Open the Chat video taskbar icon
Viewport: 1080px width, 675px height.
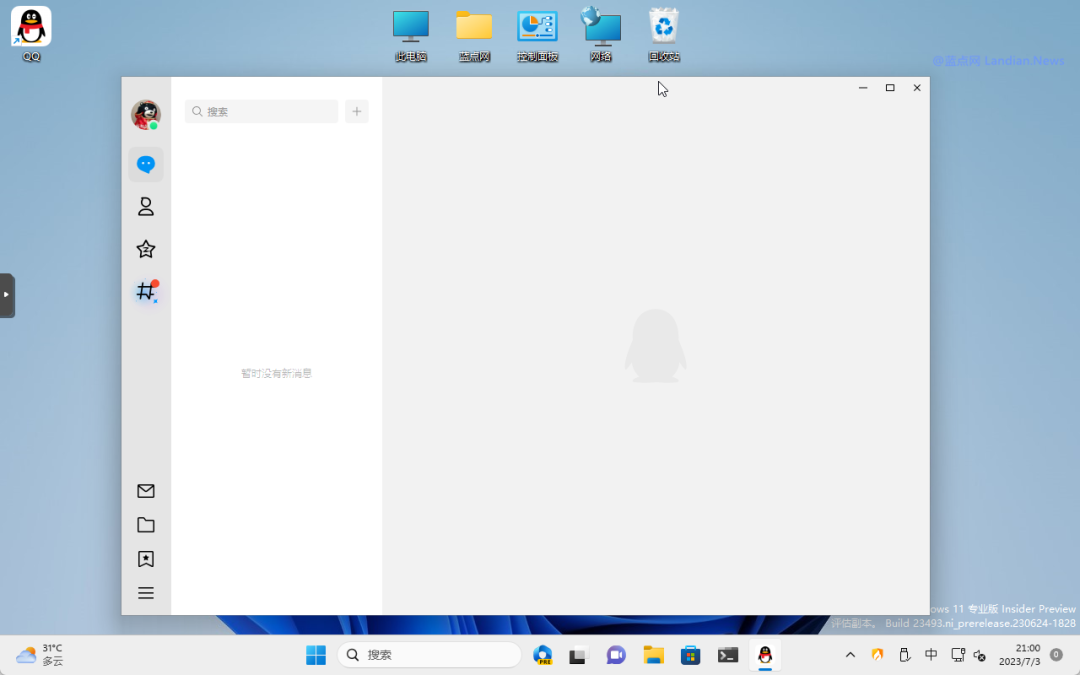coord(616,655)
